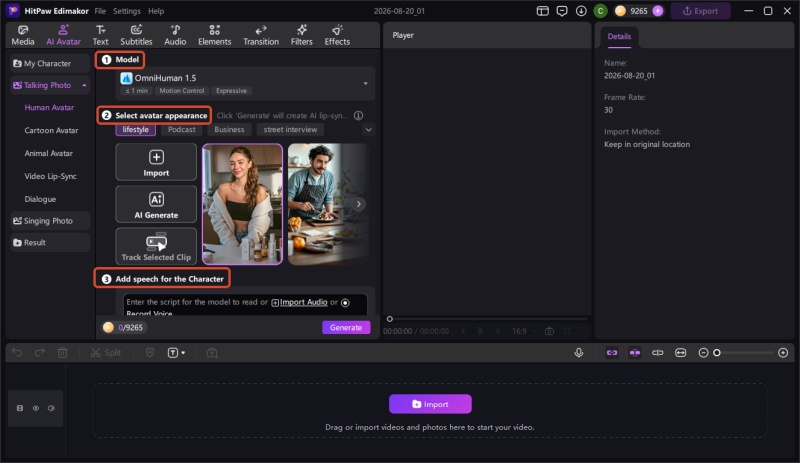
Task: Zoom out timeline with minus button
Action: [703, 353]
